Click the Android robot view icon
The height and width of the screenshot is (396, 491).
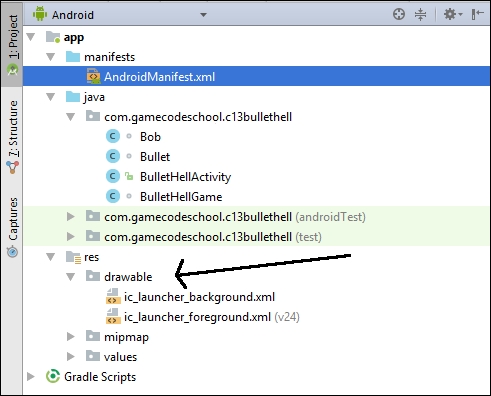pyautogui.click(x=40, y=14)
